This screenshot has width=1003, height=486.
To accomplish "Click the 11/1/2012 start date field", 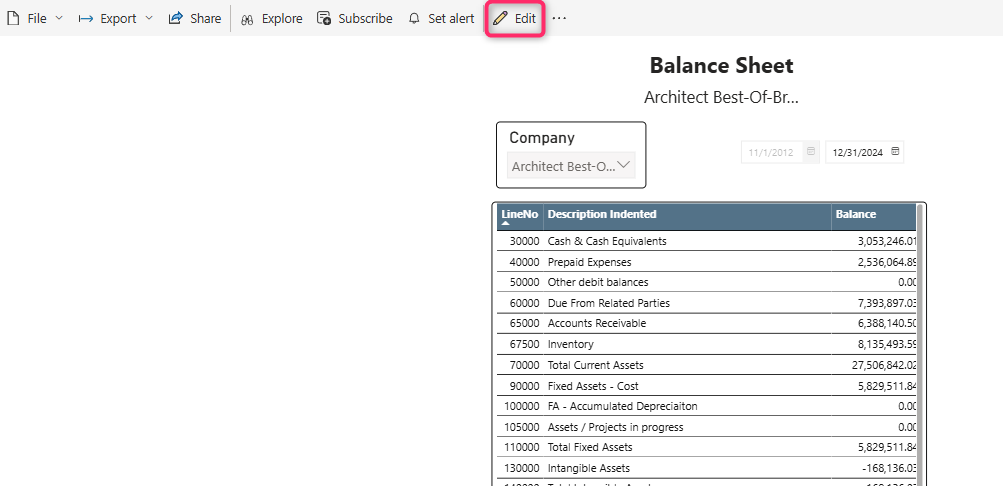I will coord(770,152).
